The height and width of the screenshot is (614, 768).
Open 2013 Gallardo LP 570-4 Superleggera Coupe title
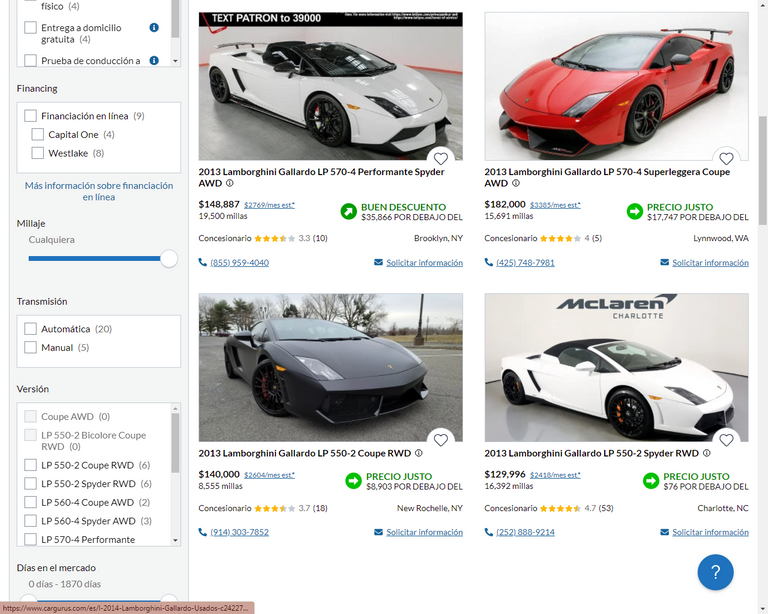coord(607,177)
